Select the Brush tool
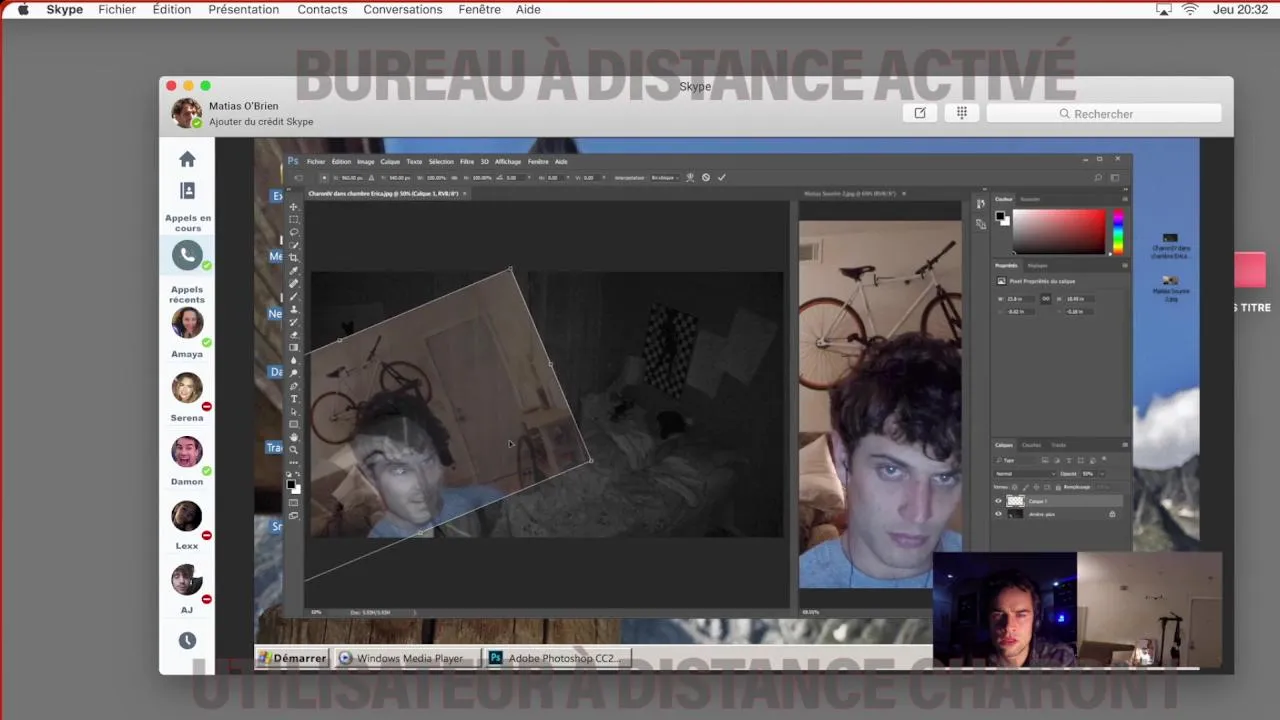 pyautogui.click(x=294, y=295)
